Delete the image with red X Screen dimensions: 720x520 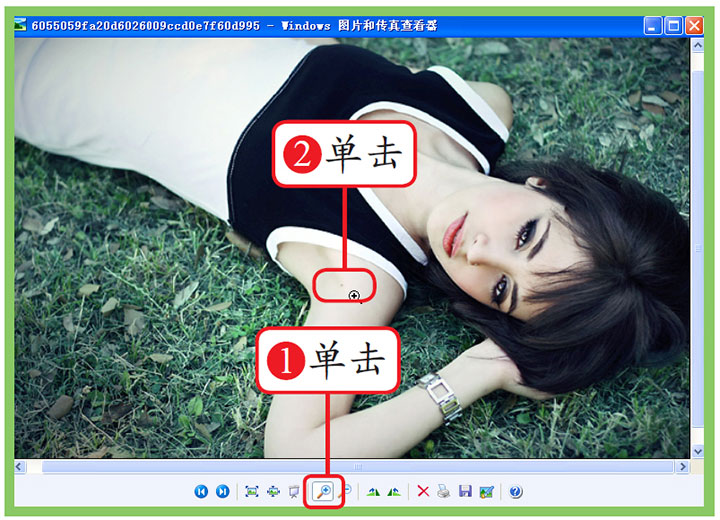[x=423, y=492]
